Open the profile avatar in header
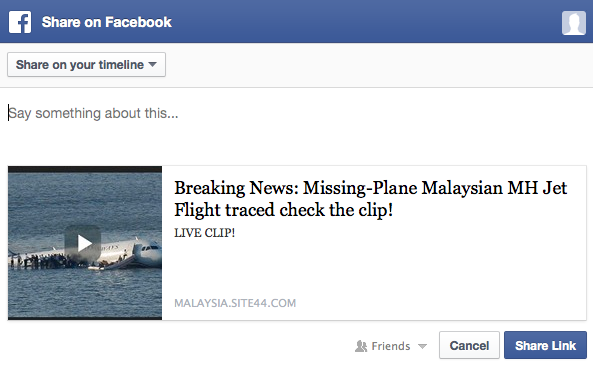This screenshot has width=593, height=365. click(574, 23)
